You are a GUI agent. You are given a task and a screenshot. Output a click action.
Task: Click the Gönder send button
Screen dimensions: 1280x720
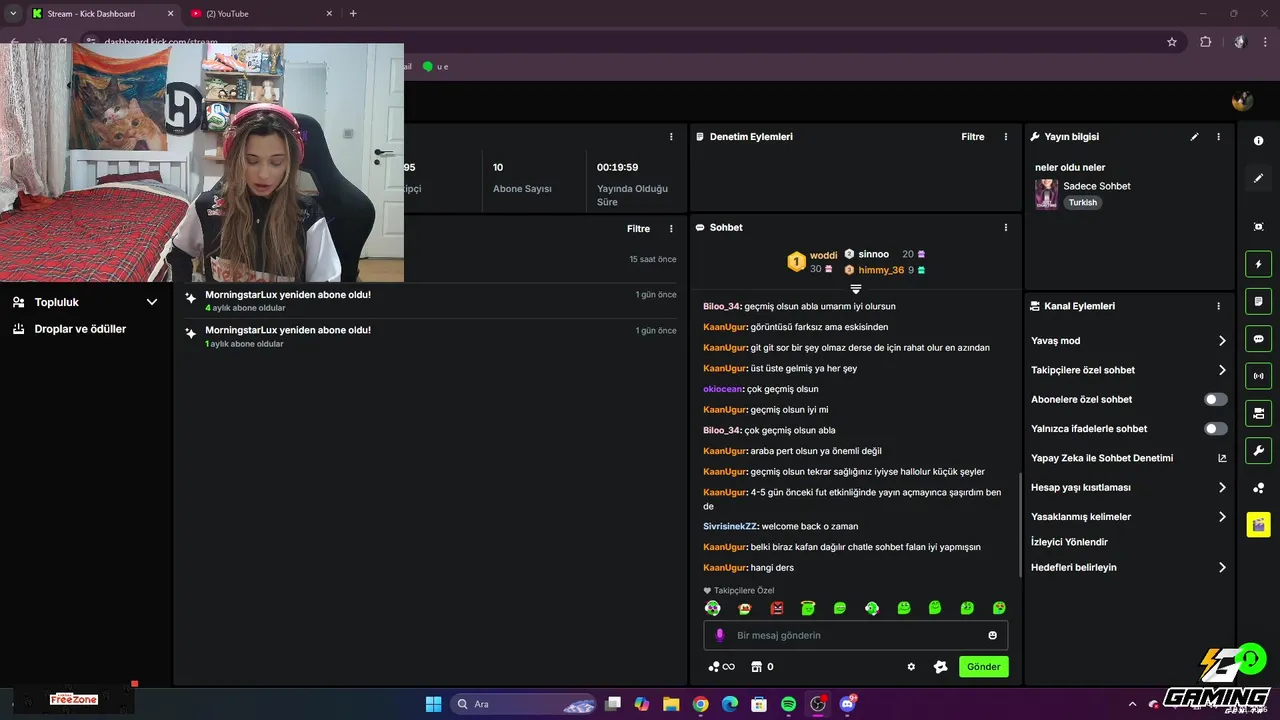[x=983, y=667]
